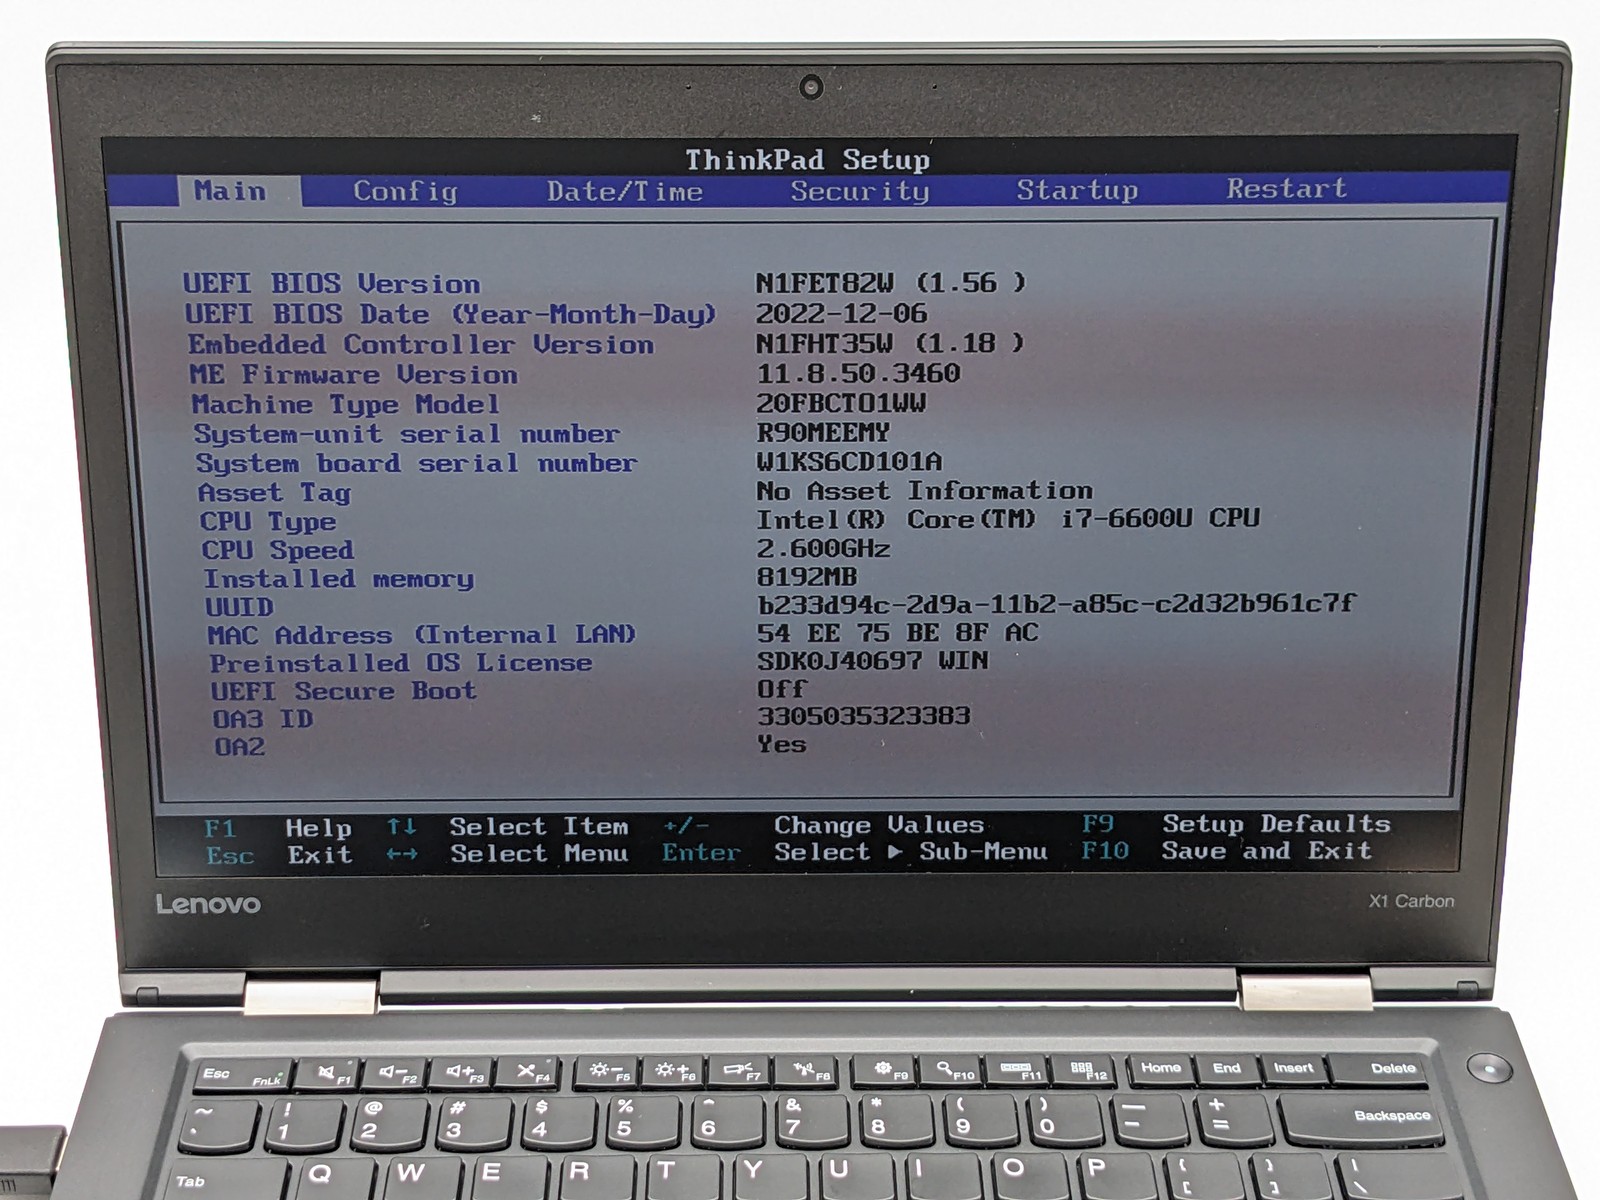1600x1200 pixels.
Task: Click Preinstalled OS License label
Action: pyautogui.click(x=401, y=663)
